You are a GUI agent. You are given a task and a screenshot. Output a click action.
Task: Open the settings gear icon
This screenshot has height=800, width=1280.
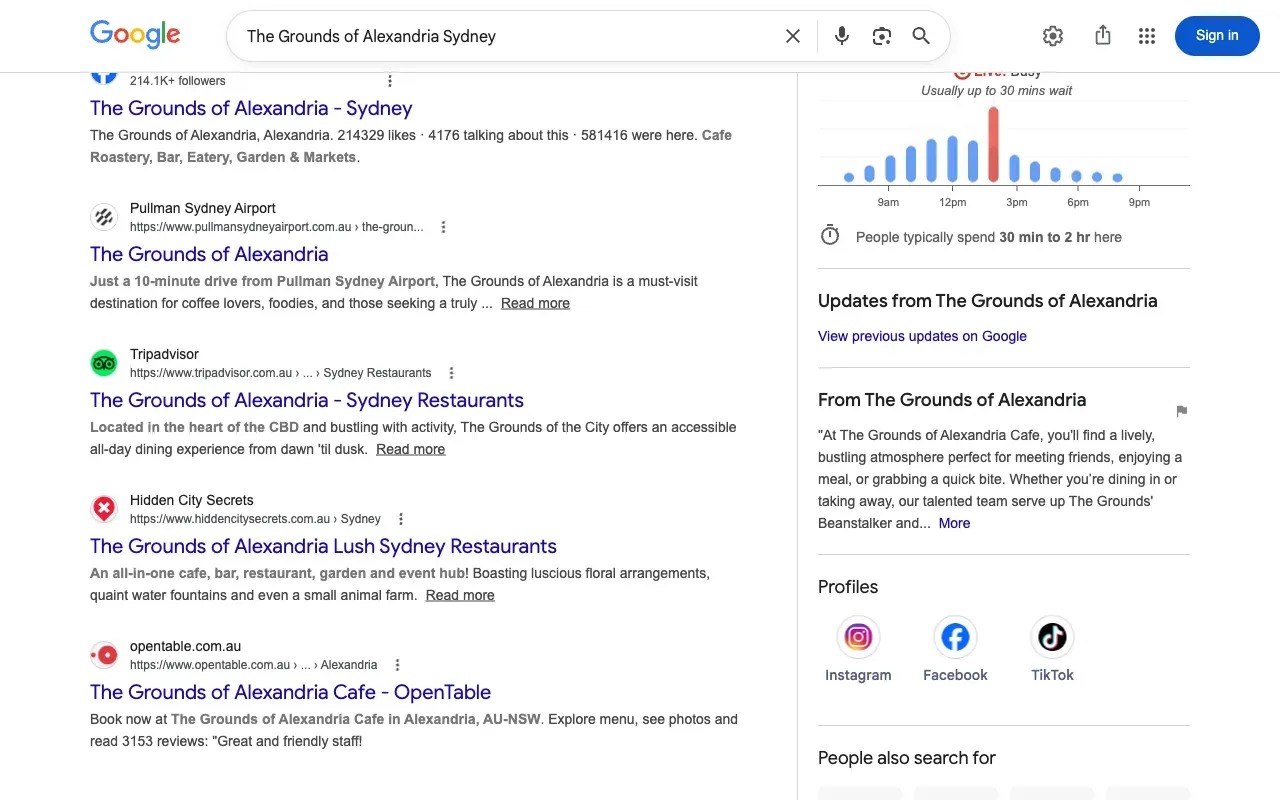(x=1053, y=36)
